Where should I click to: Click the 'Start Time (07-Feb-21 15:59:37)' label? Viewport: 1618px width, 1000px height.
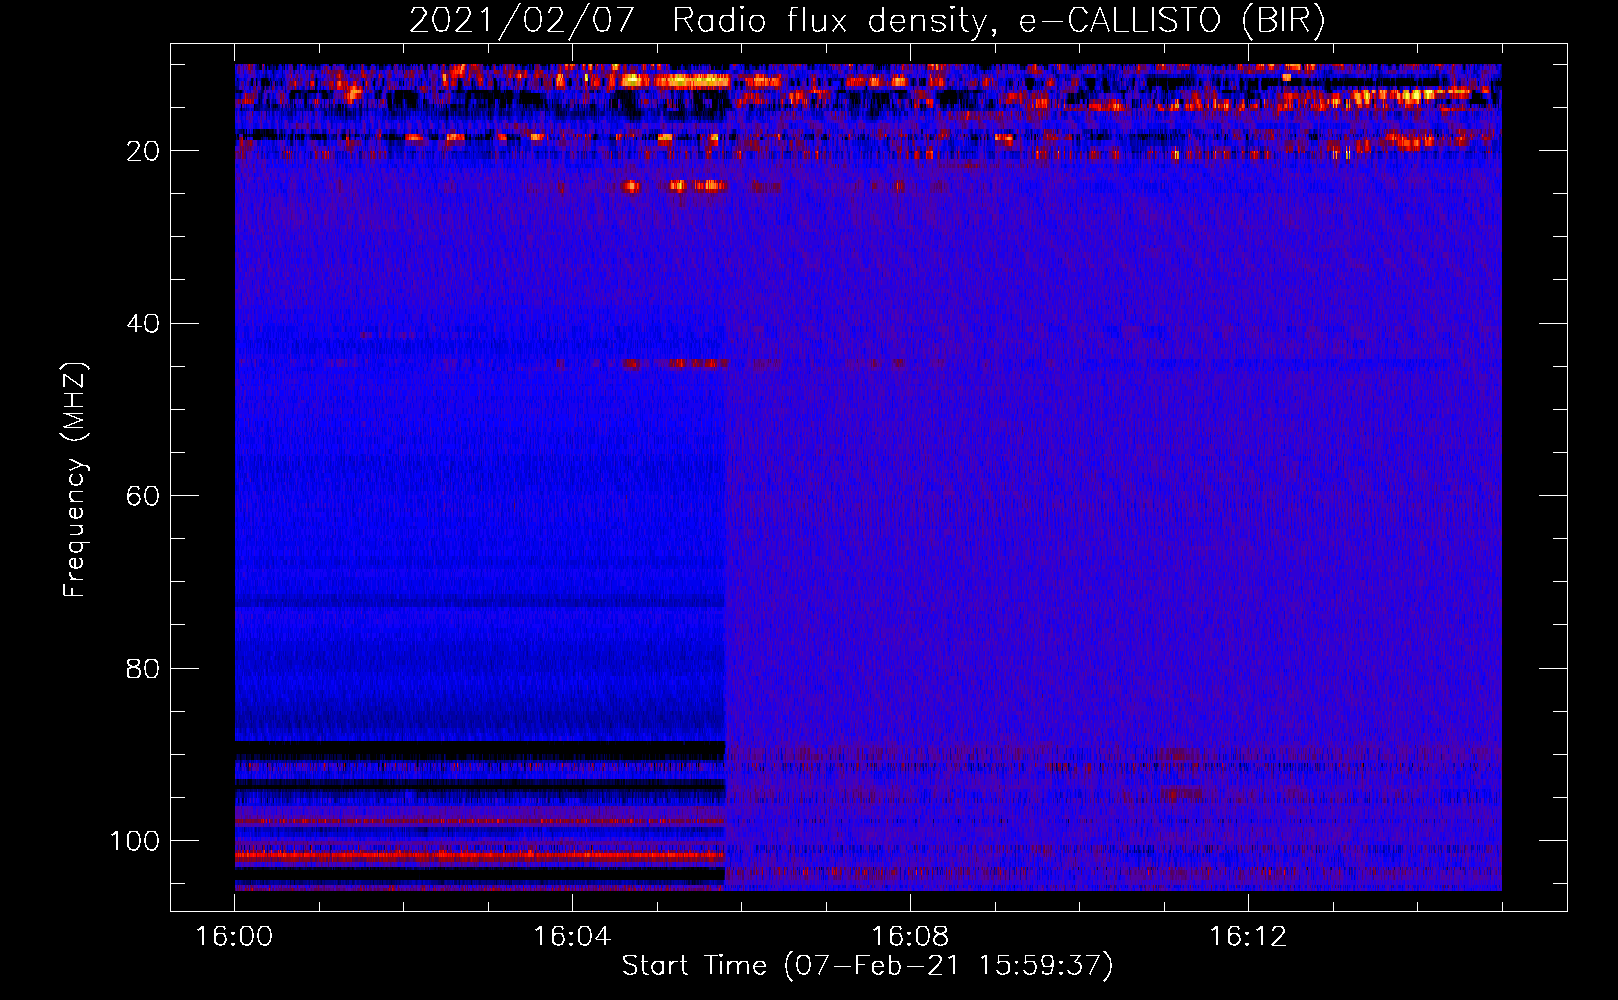pos(867,966)
